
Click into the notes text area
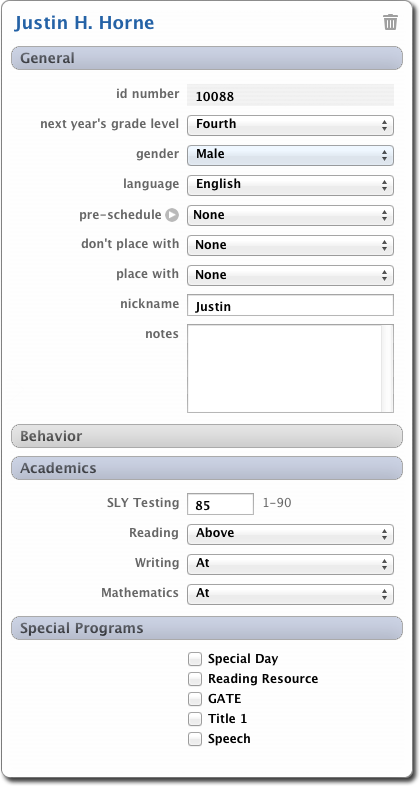(290, 368)
